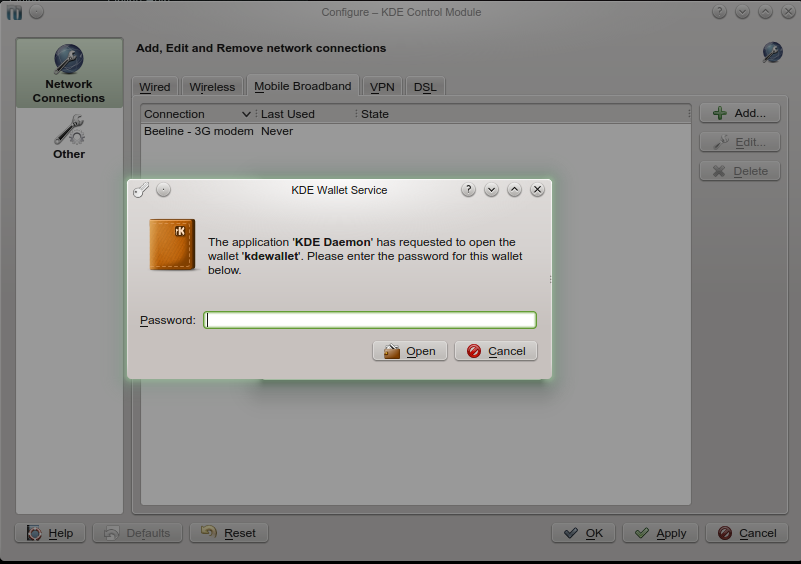This screenshot has width=801, height=564.
Task: Open Help in the Control Module window
Action: pos(50,533)
